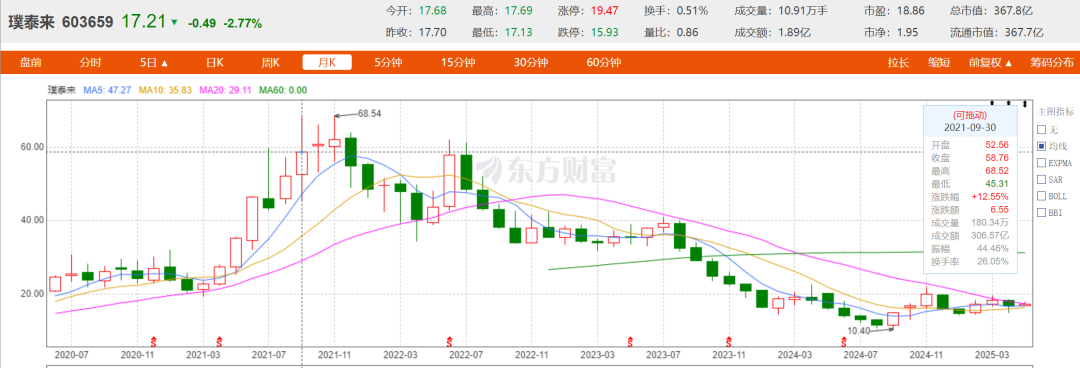Click the red dividend marker near 2022-07
Viewport: 1080px width, 368px height.
pos(450,341)
